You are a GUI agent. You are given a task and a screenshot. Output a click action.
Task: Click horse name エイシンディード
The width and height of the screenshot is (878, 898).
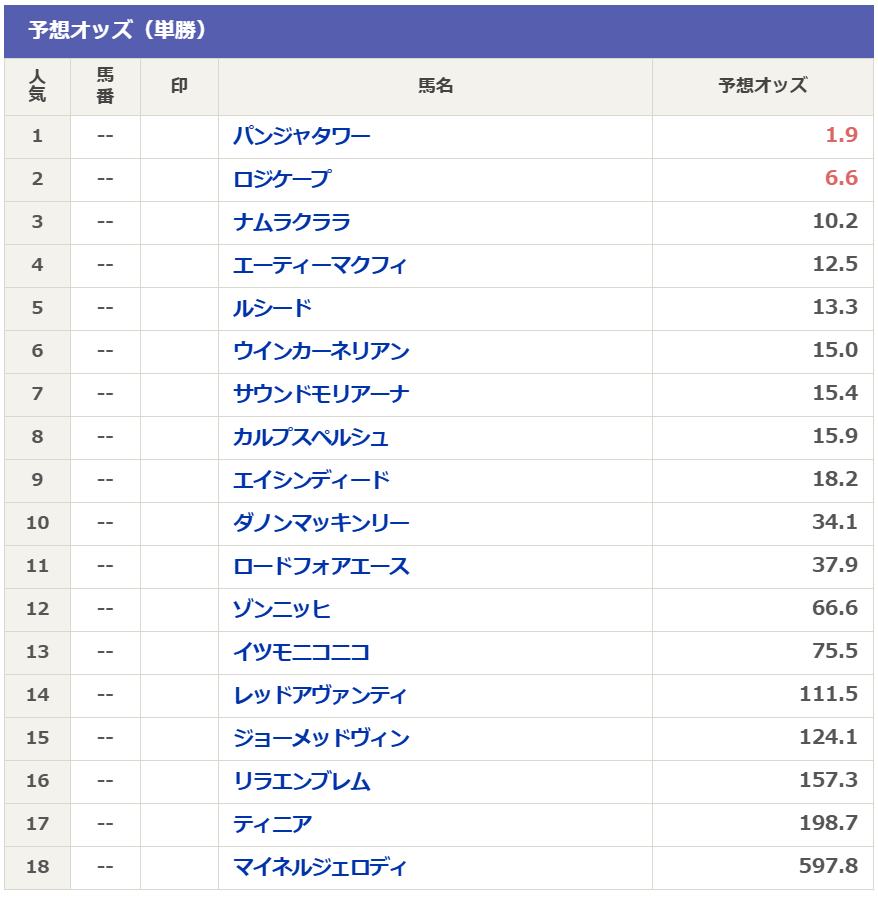coord(312,480)
